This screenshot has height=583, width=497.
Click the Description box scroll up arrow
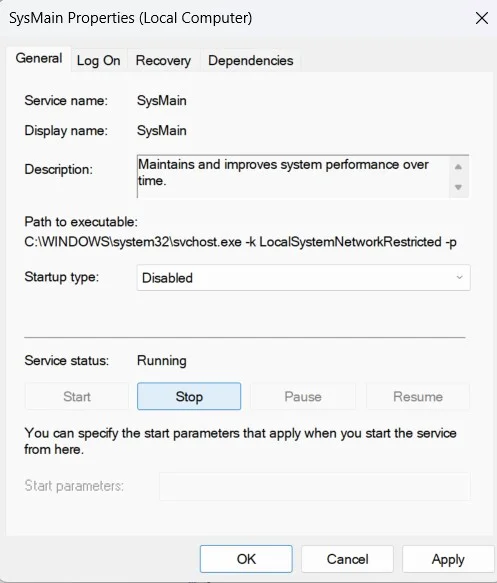[x=458, y=167]
